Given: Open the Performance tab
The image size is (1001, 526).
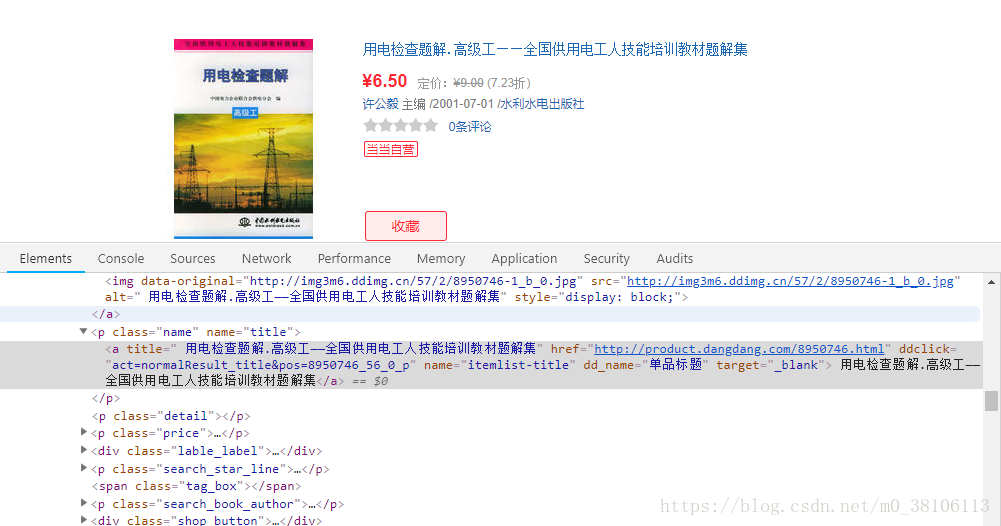Looking at the screenshot, I should pyautogui.click(x=354, y=259).
